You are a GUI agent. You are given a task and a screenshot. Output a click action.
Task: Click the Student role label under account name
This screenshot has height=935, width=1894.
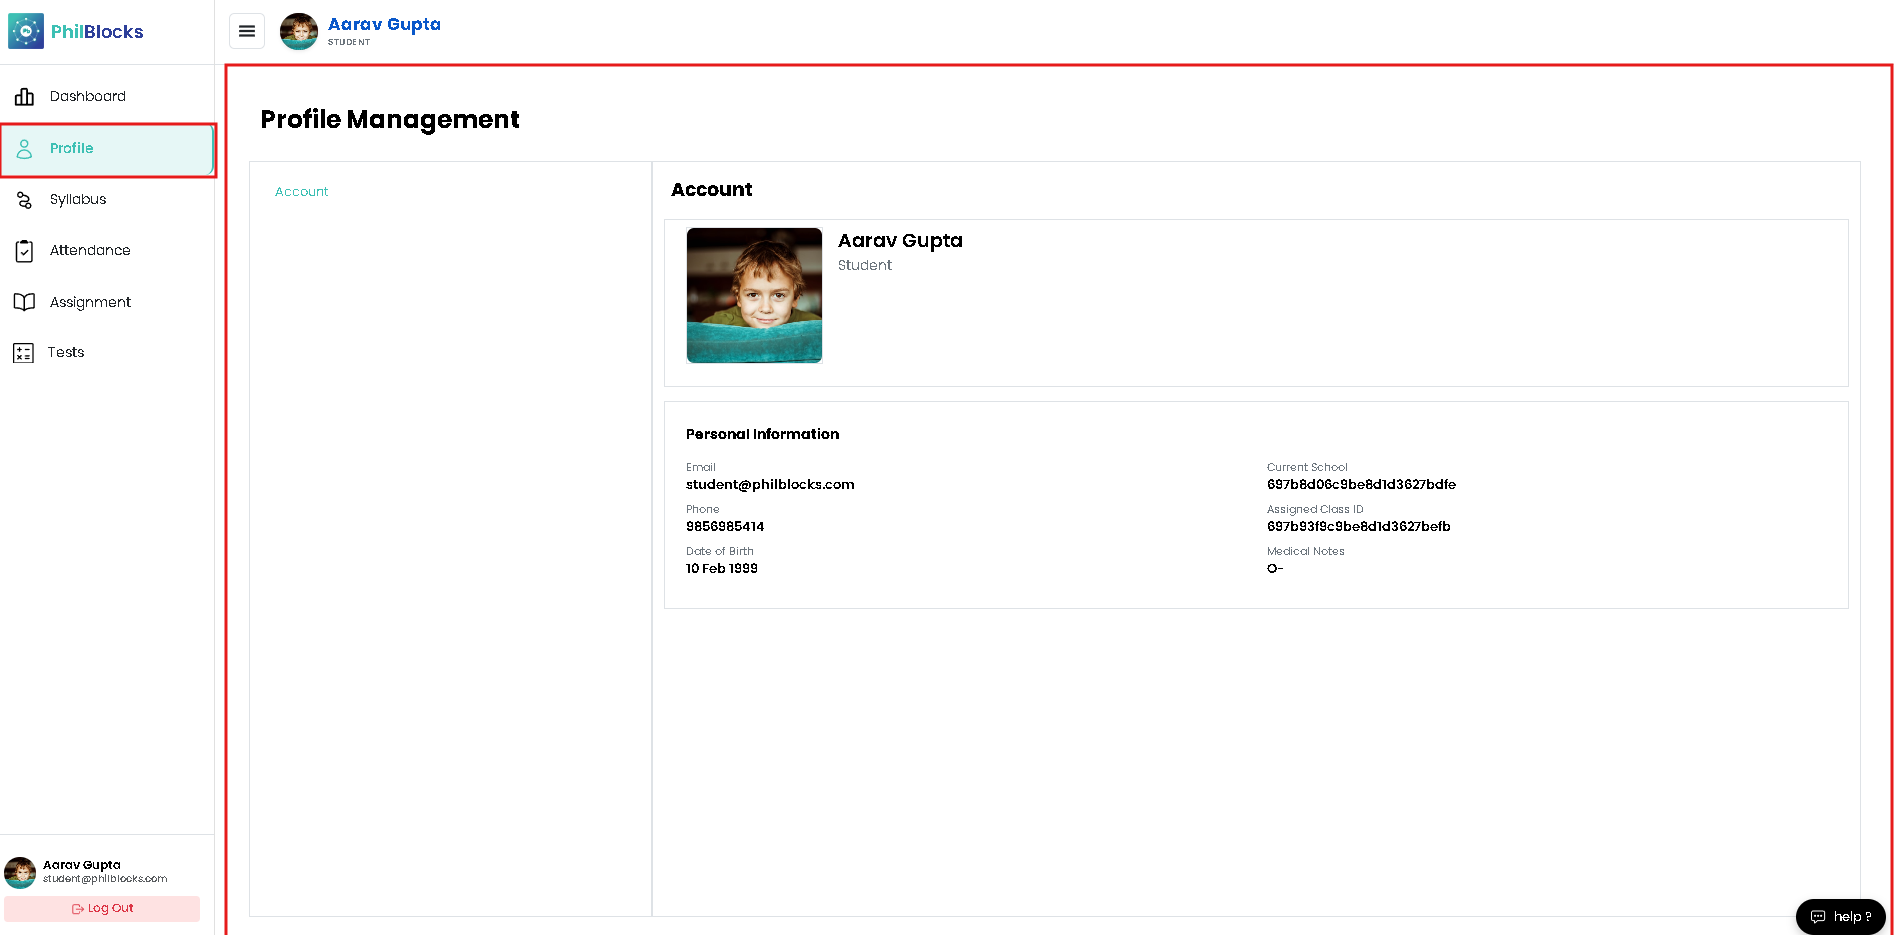(x=864, y=265)
